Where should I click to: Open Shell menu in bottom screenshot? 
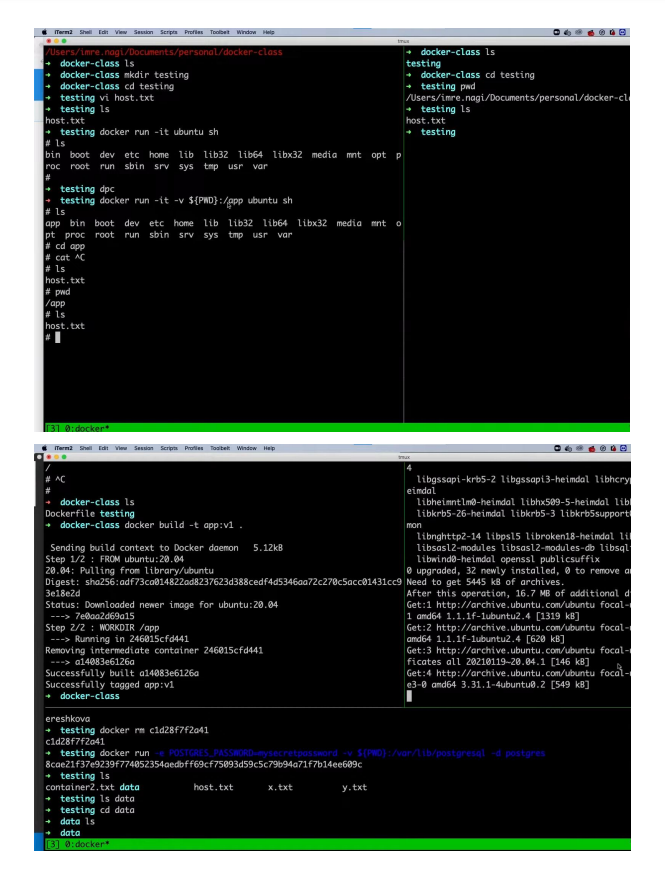pyautogui.click(x=86, y=448)
